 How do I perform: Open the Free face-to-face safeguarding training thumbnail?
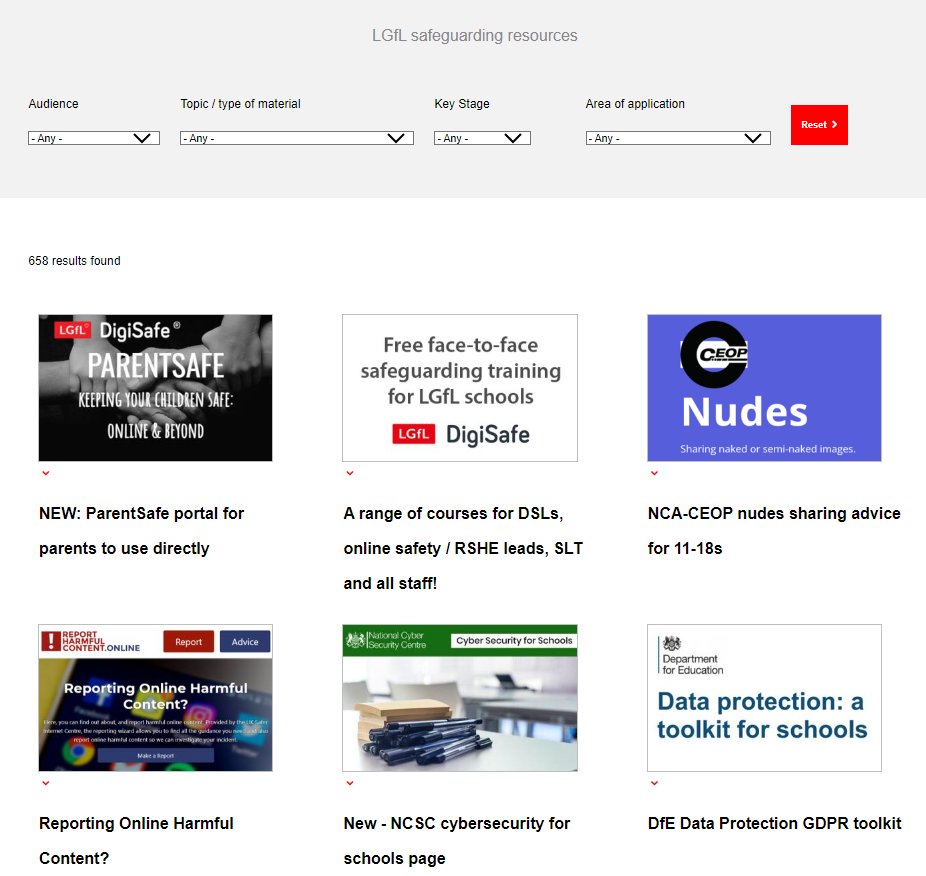tap(460, 388)
